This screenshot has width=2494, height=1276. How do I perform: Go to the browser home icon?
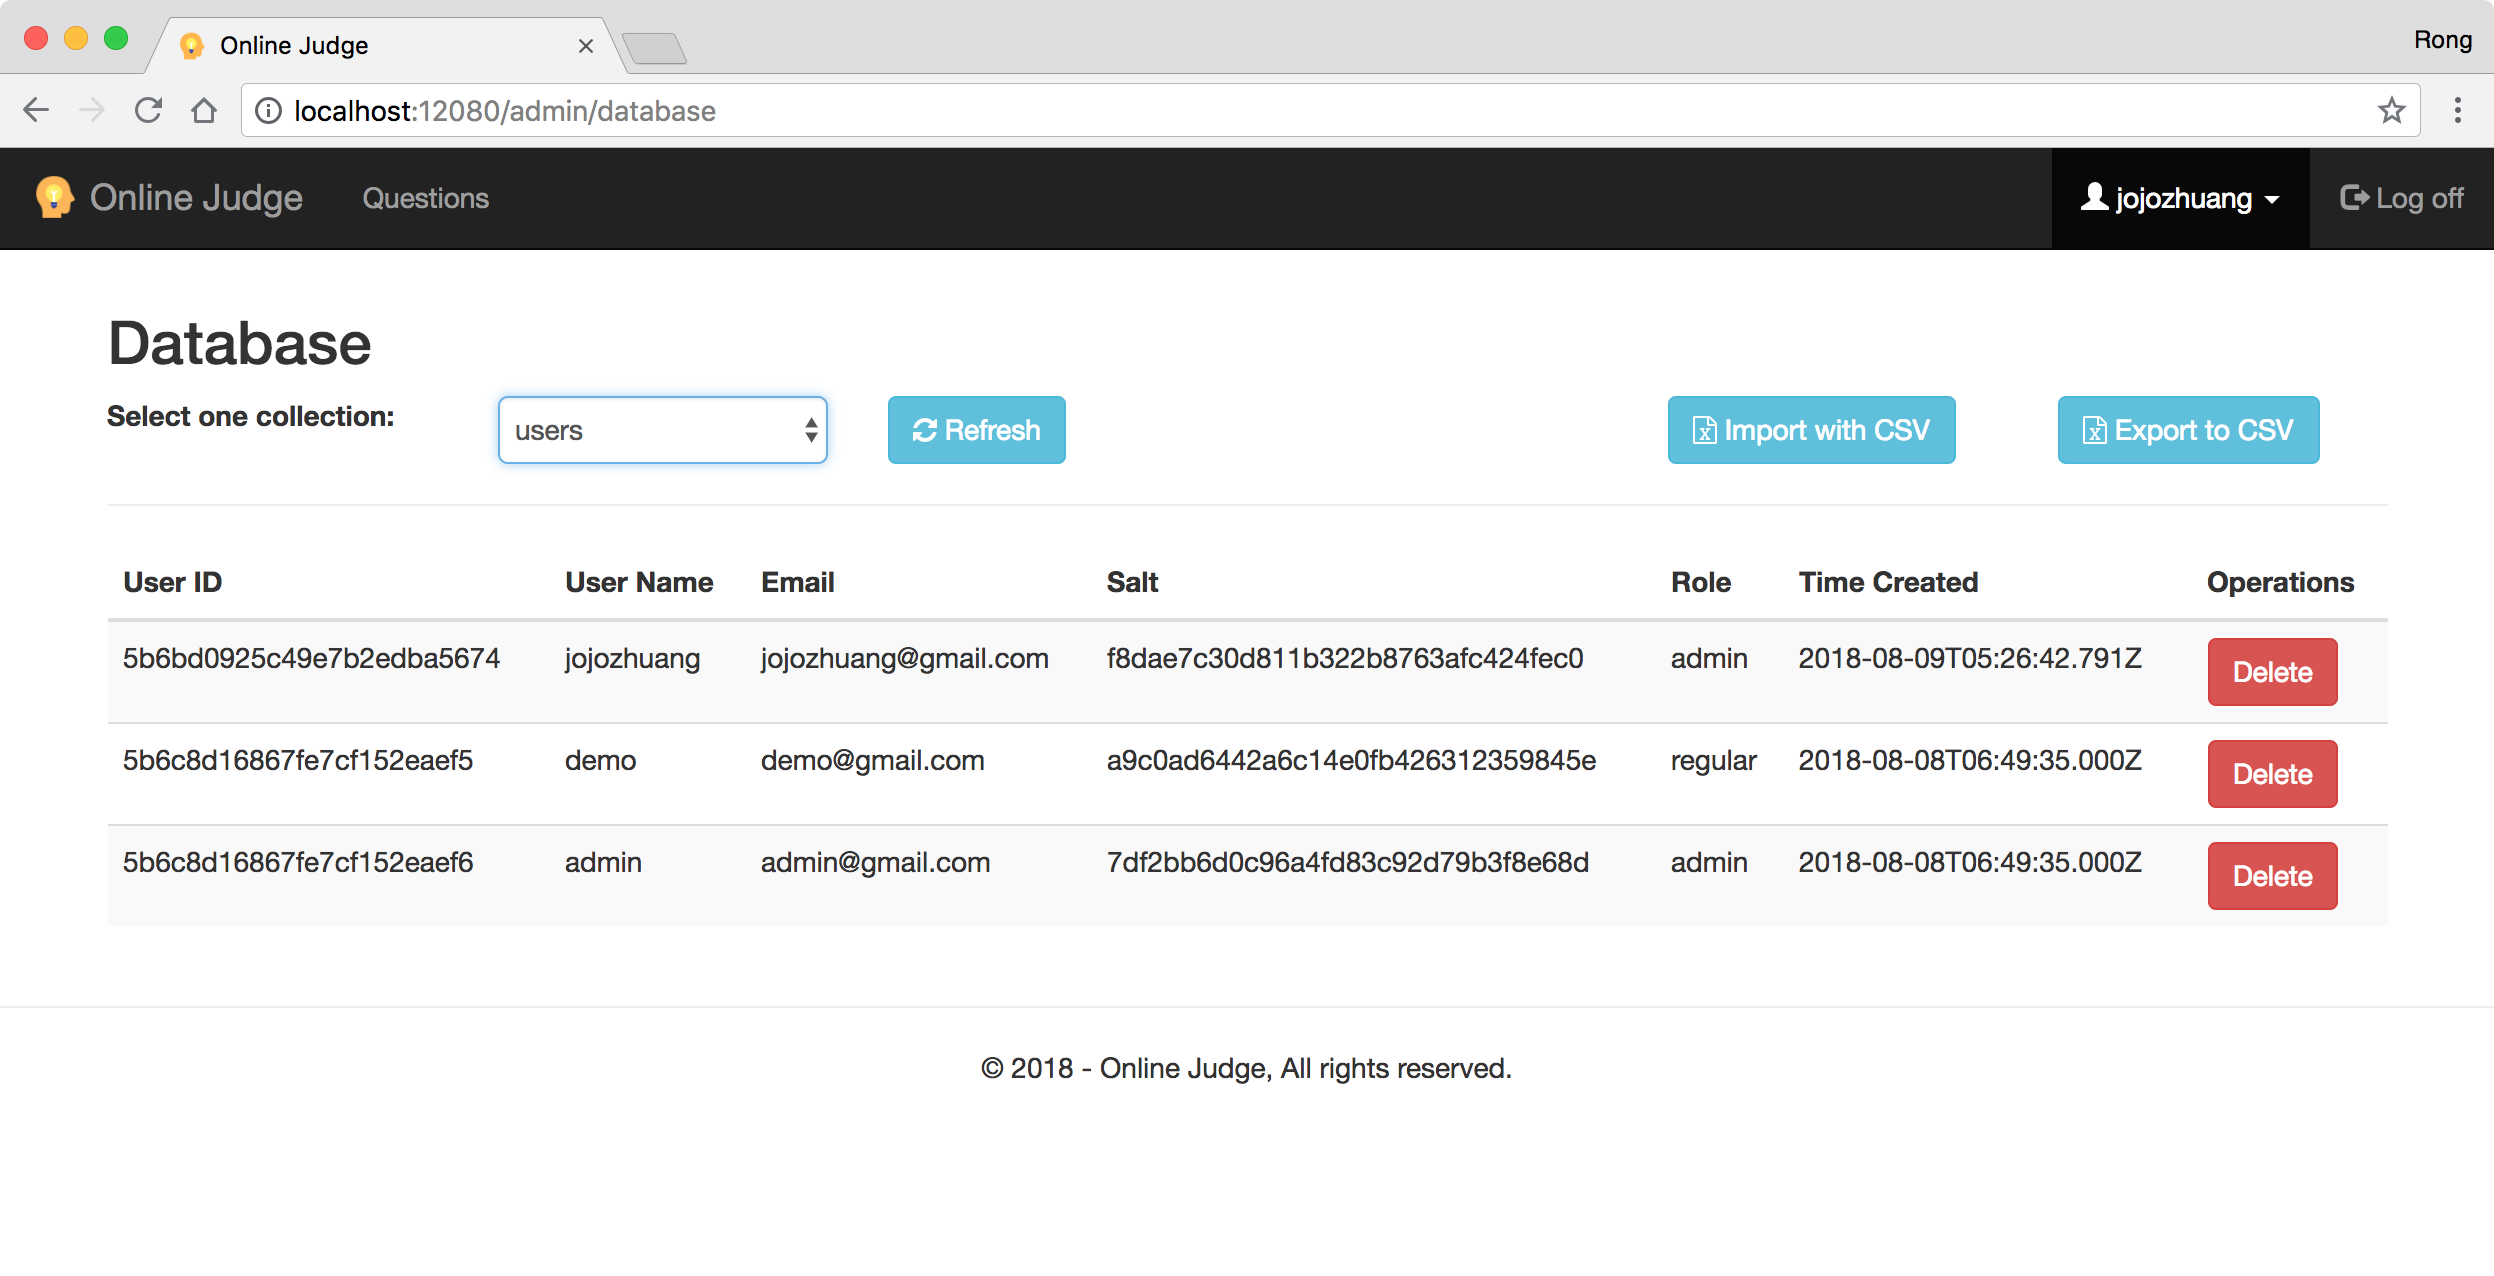point(204,110)
